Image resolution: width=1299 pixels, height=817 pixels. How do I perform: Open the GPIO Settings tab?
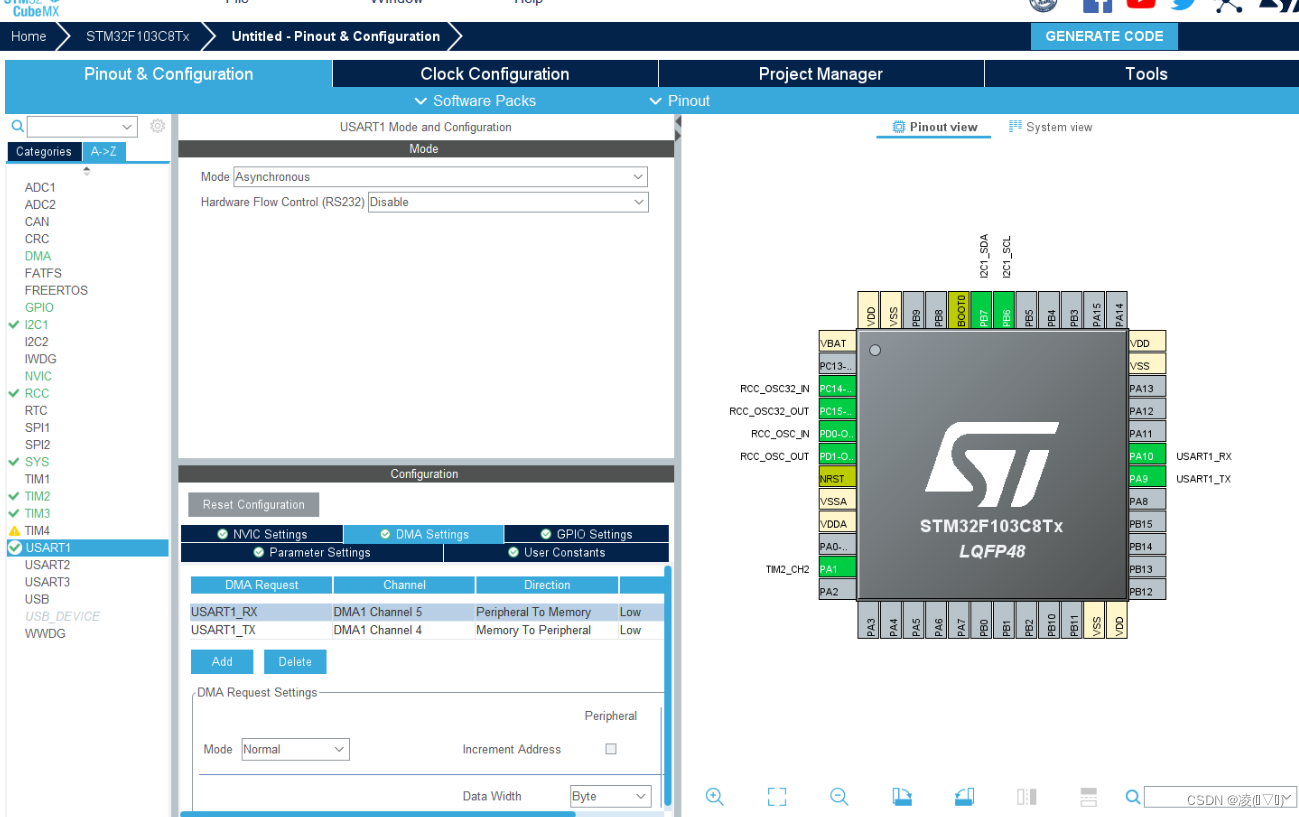(587, 534)
